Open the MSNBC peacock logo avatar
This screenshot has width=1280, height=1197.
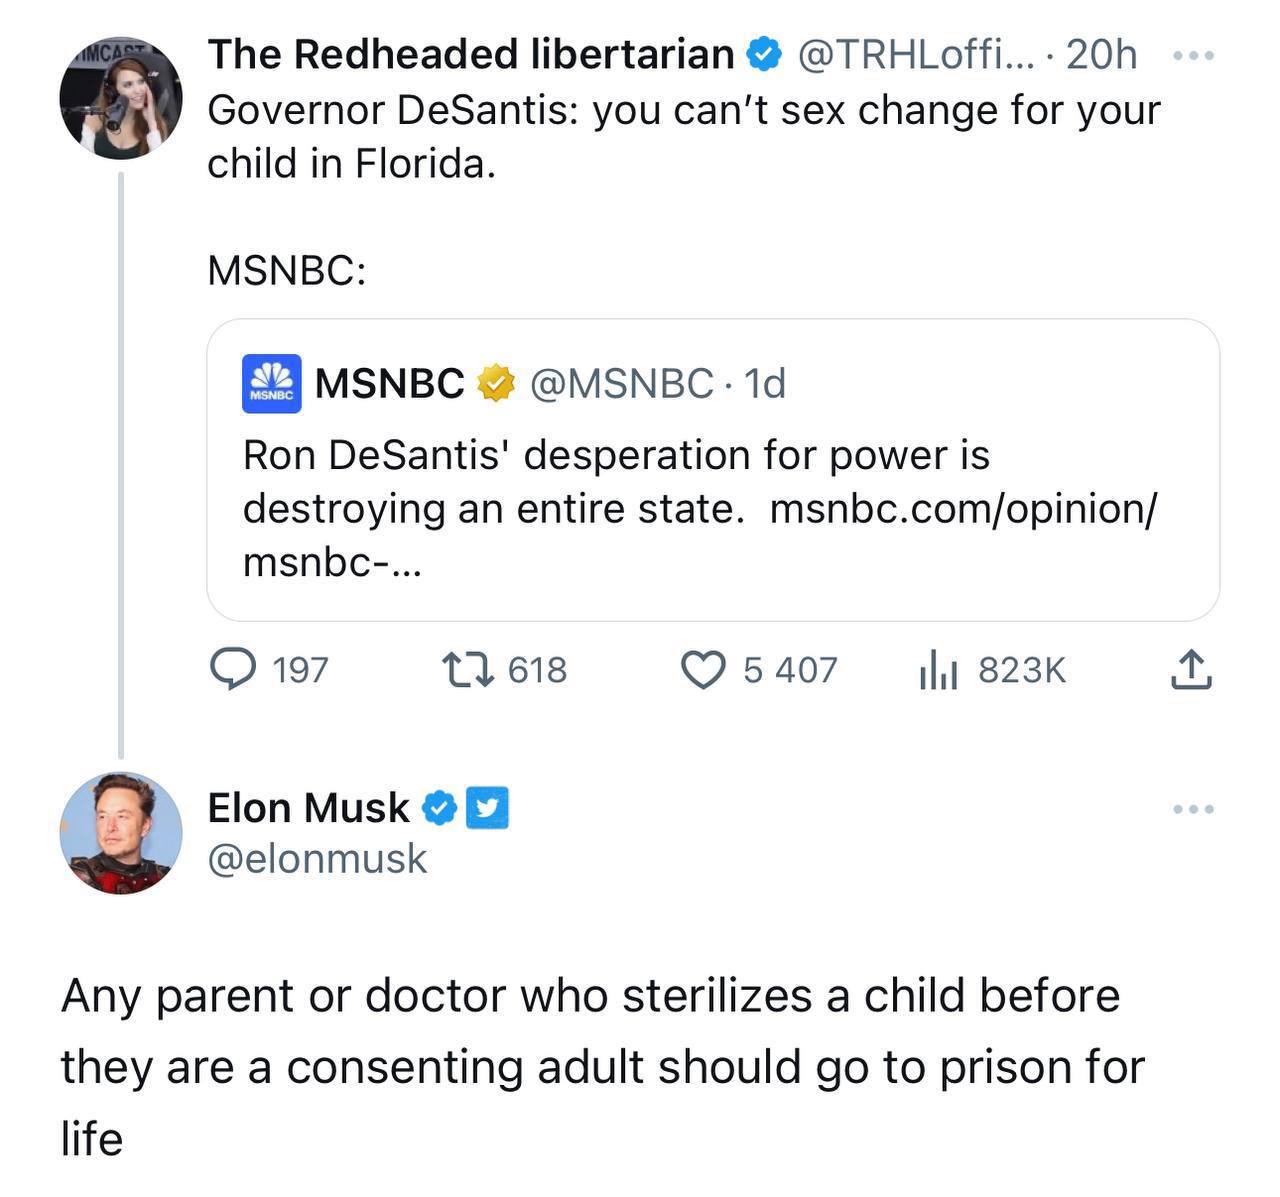[x=271, y=383]
